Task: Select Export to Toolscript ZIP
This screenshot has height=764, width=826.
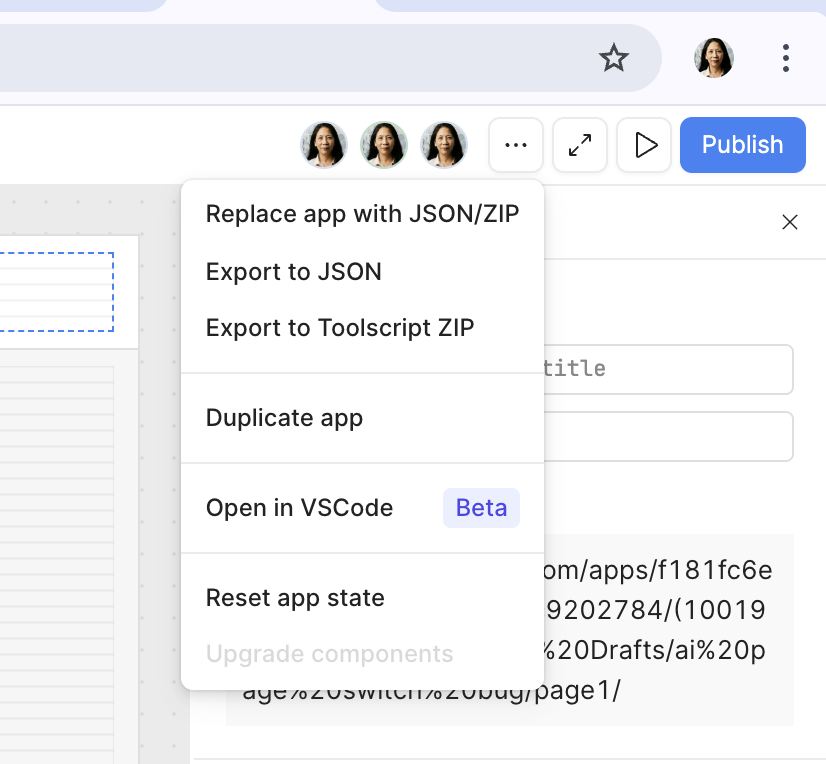Action: click(362, 328)
